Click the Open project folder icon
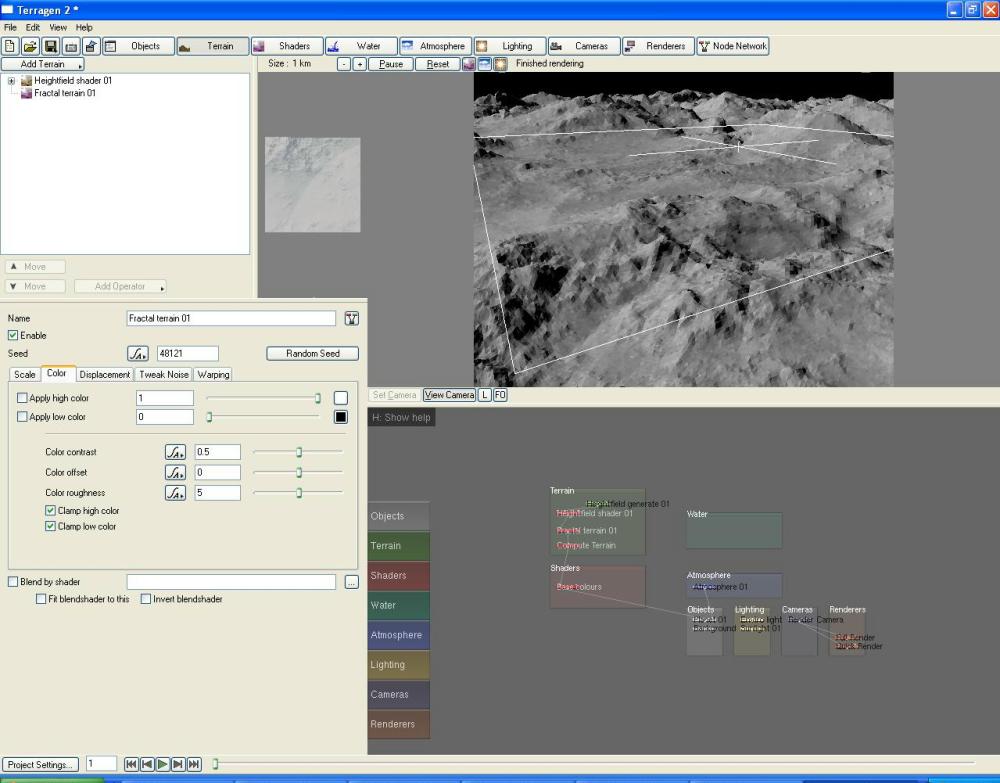This screenshot has height=783, width=1000. tap(30, 46)
